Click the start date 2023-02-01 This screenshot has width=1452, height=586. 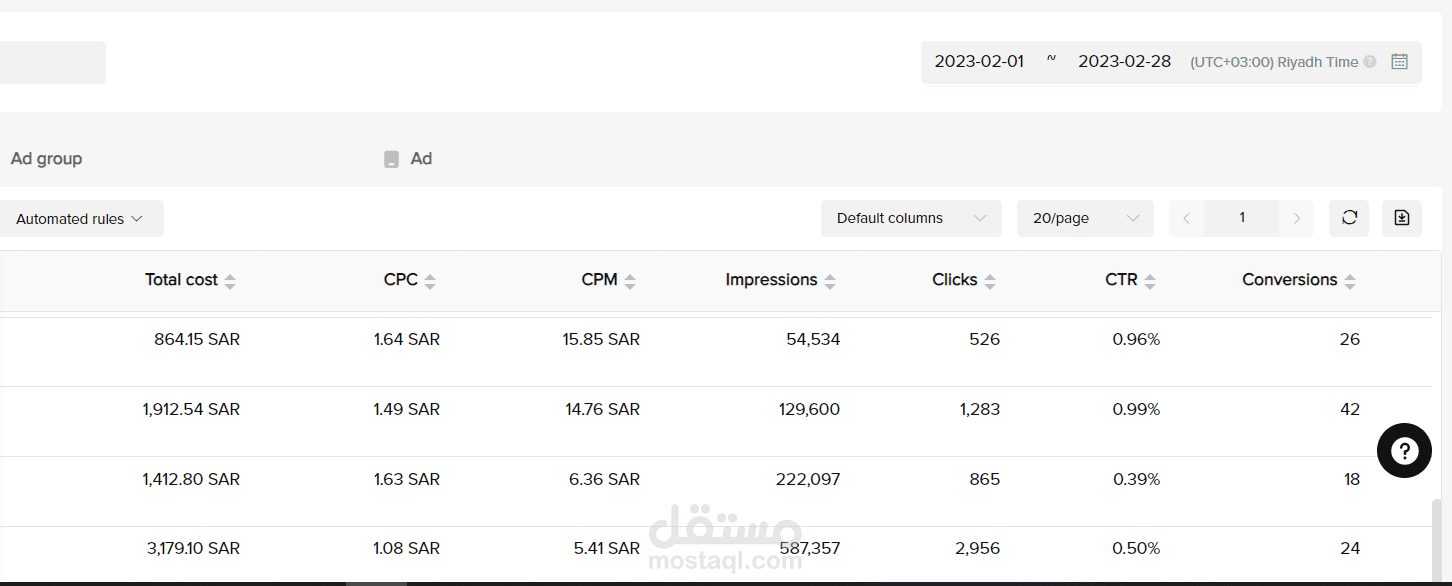pos(979,62)
